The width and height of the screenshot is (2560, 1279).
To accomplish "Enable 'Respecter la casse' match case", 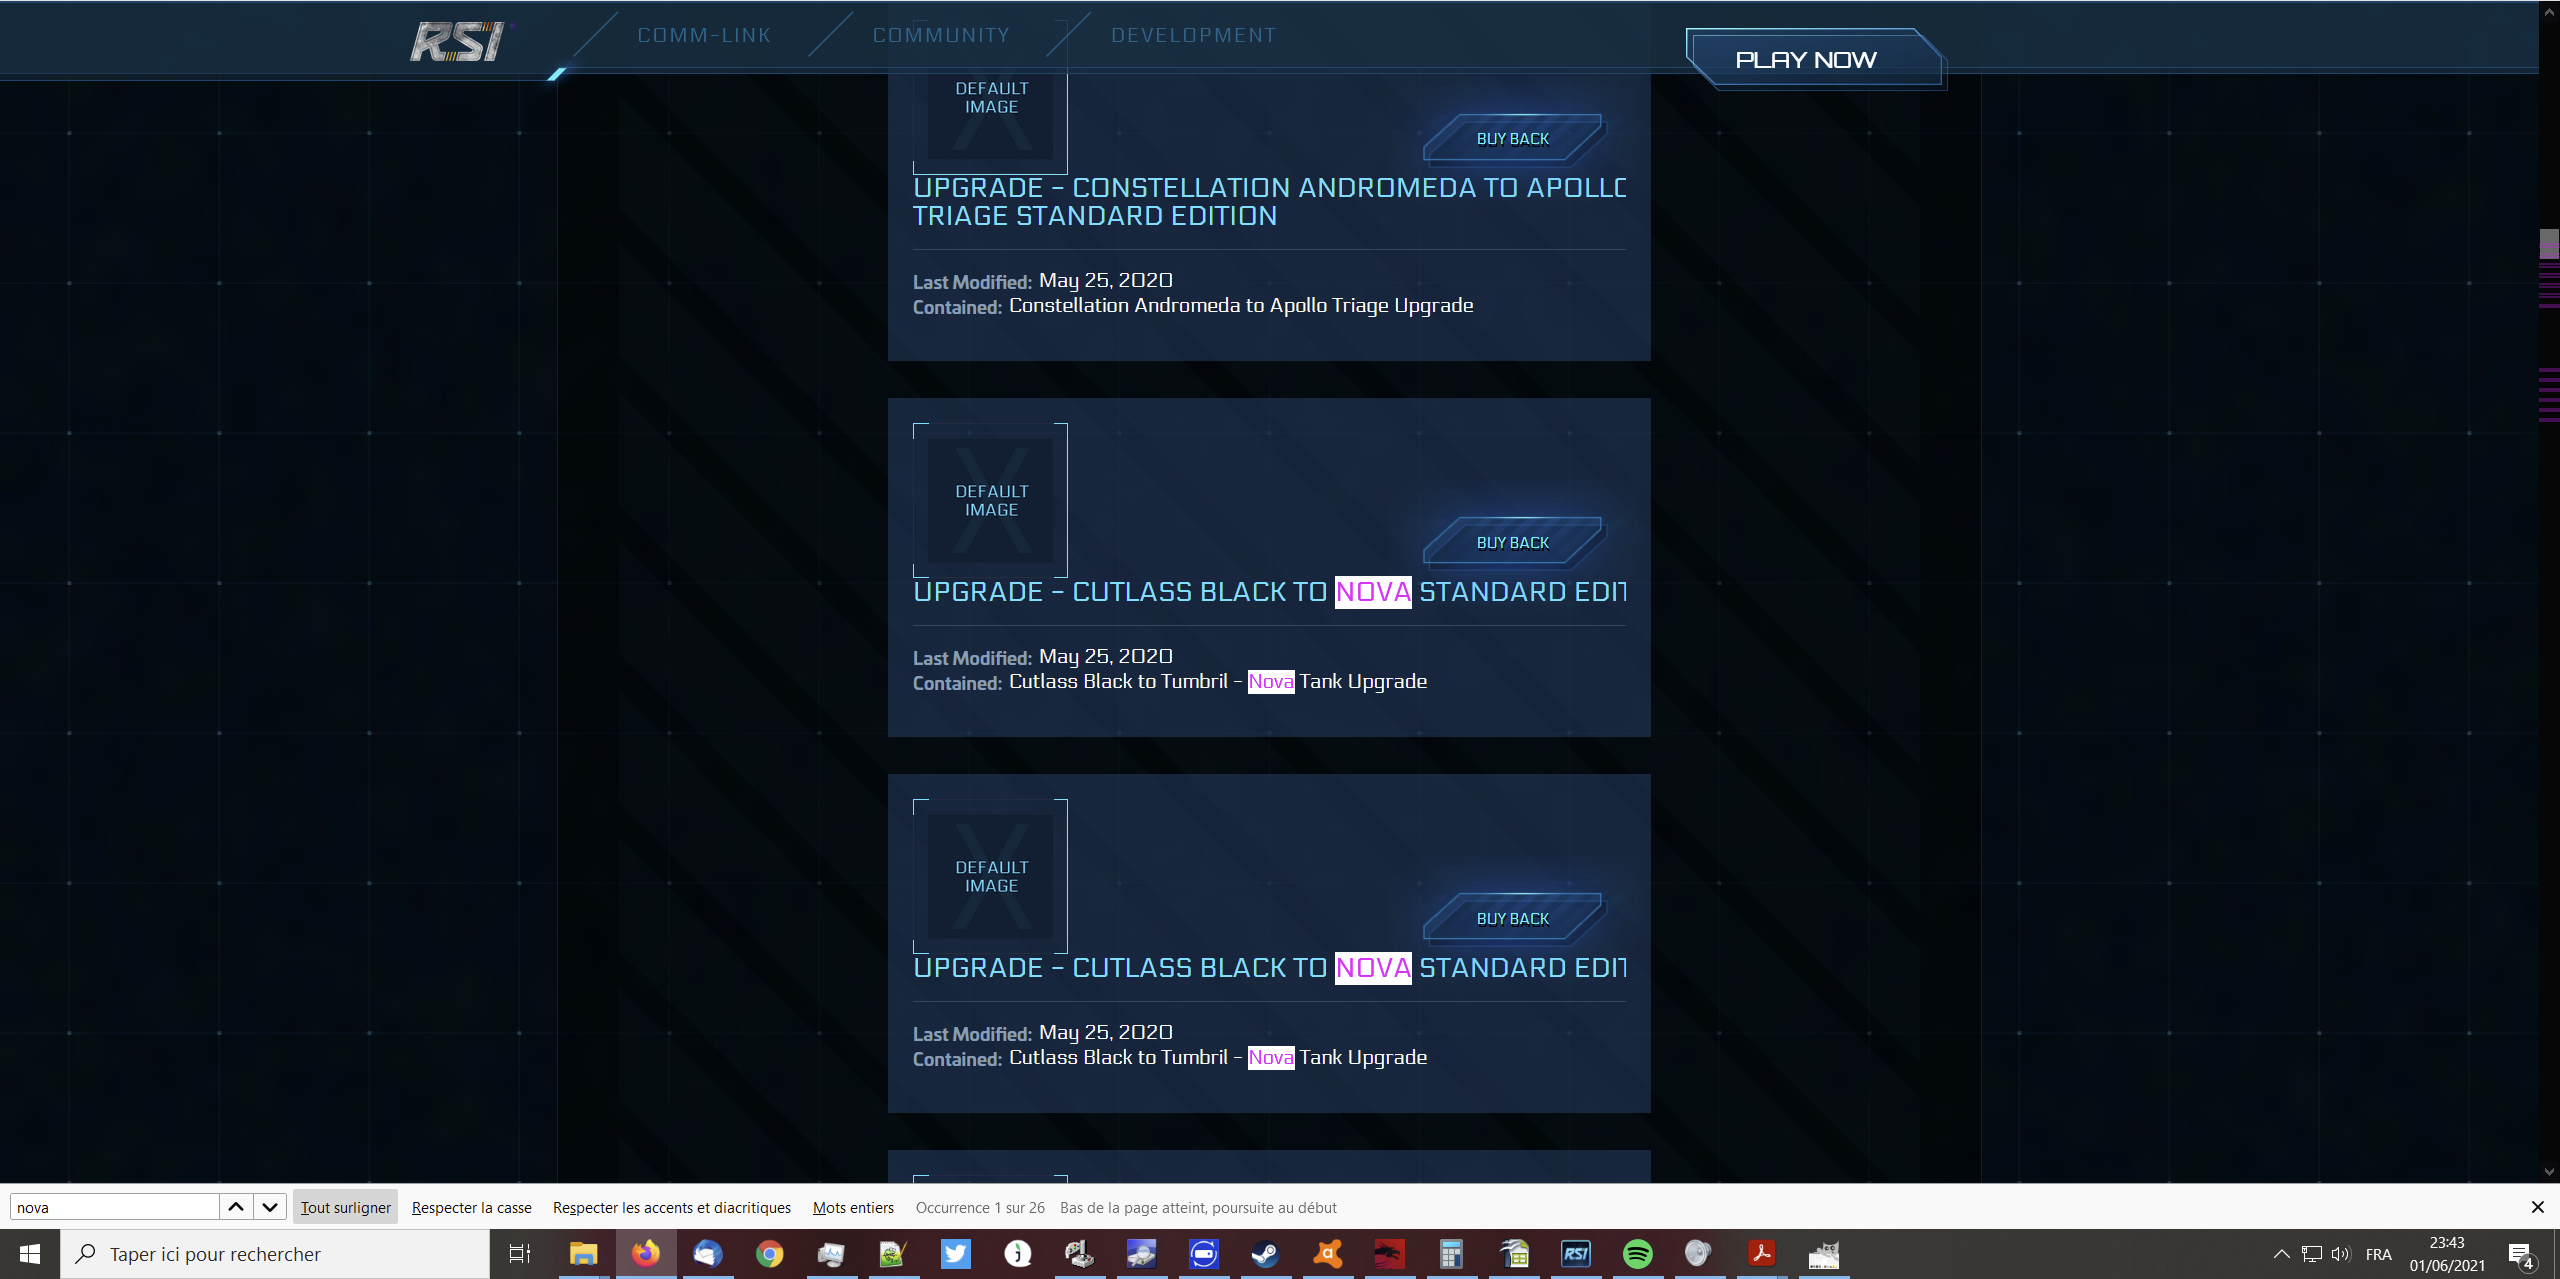I will point(471,1207).
